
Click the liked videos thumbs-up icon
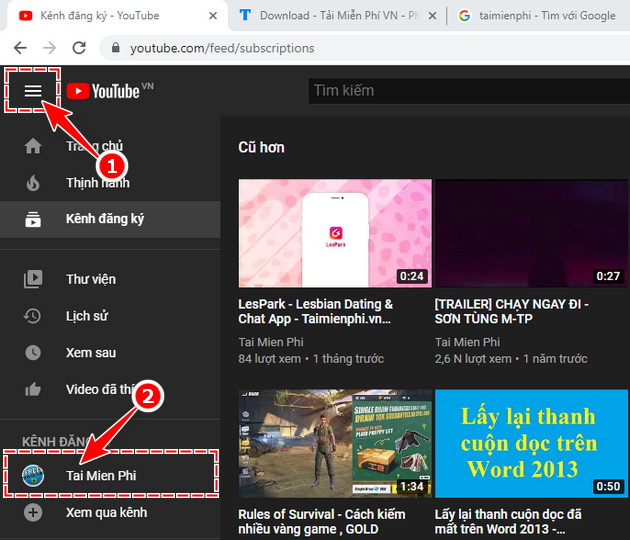(x=33, y=389)
